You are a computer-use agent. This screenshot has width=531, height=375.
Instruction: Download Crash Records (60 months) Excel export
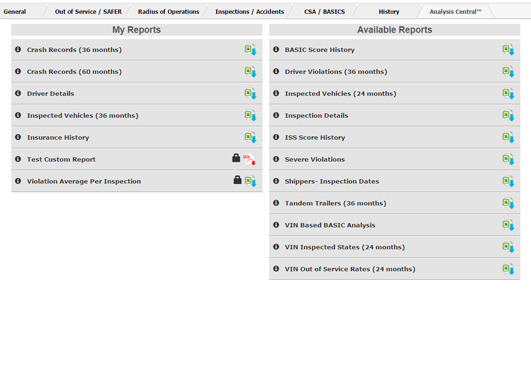tap(251, 72)
